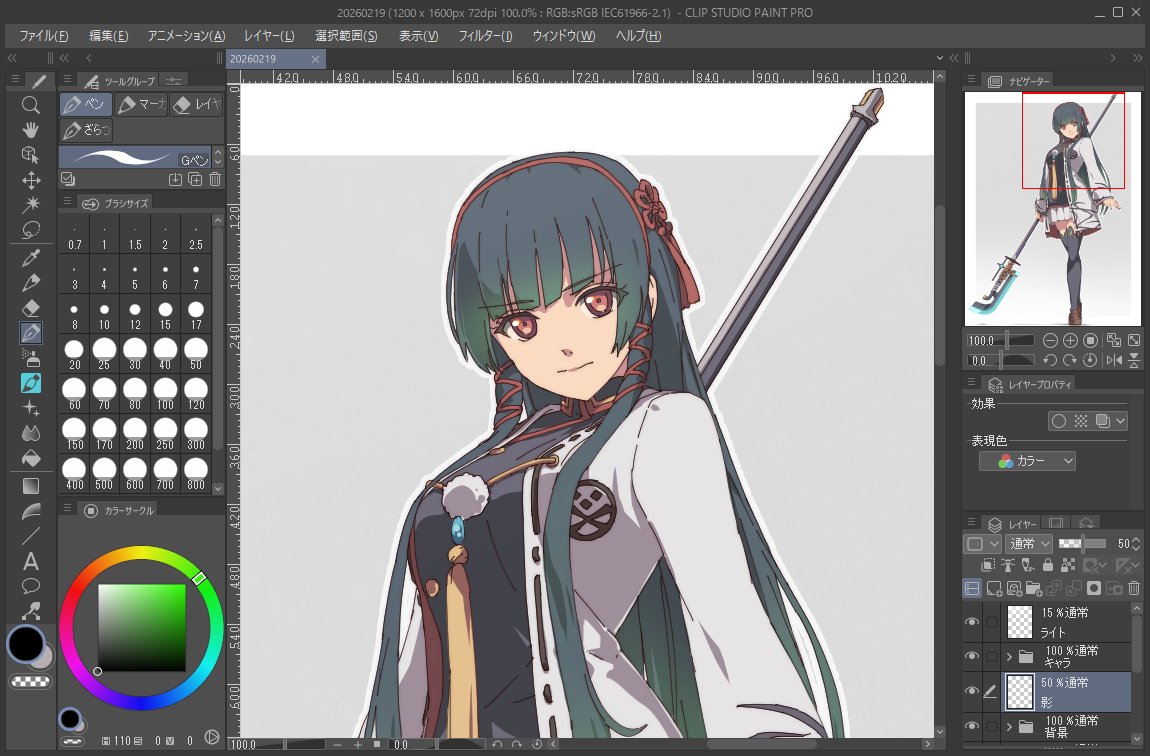The image size is (1150, 756).
Task: Select the Fill bucket tool
Action: 30,458
